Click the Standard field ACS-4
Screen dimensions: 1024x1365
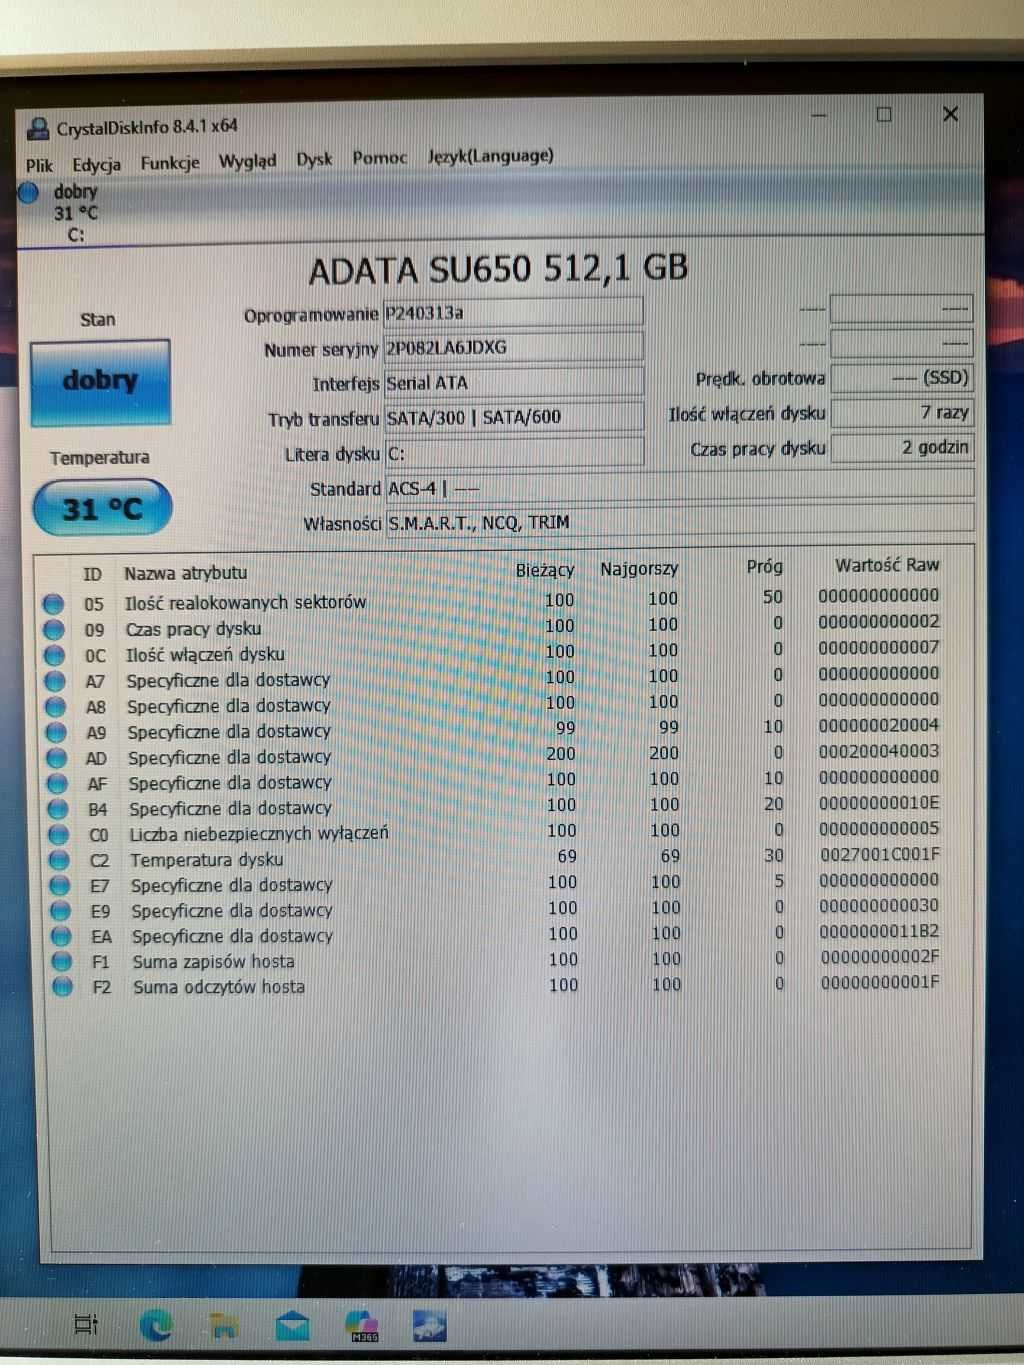(679, 487)
